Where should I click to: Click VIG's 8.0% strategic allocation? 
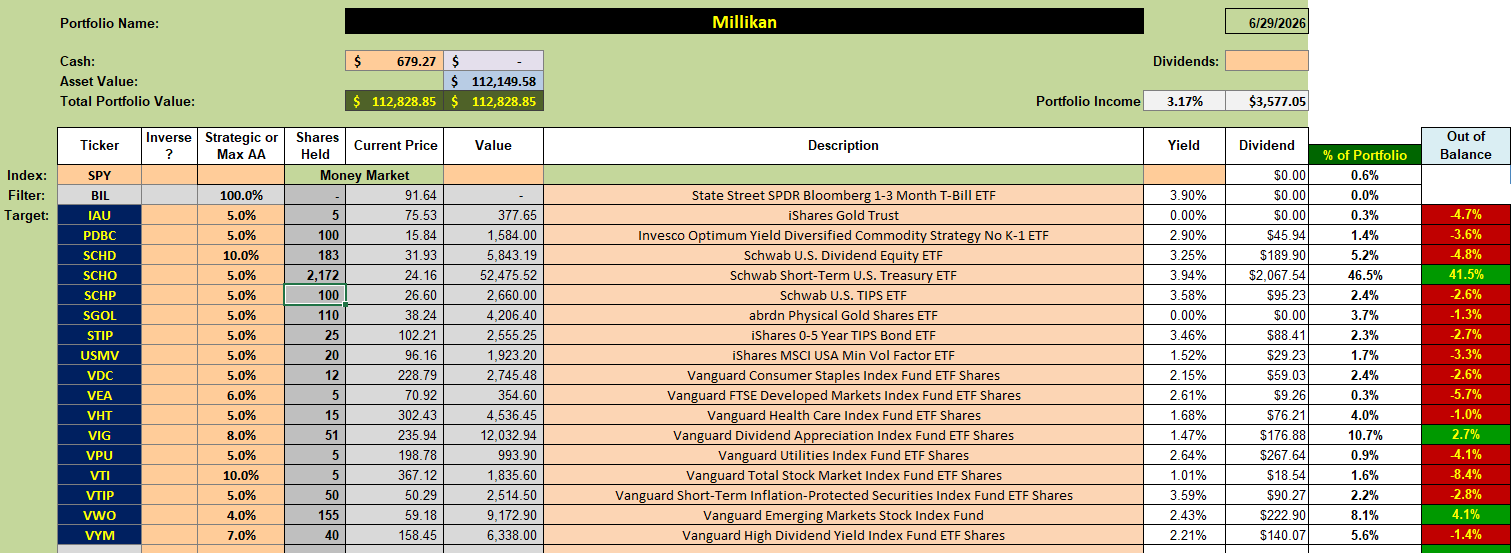tap(241, 435)
